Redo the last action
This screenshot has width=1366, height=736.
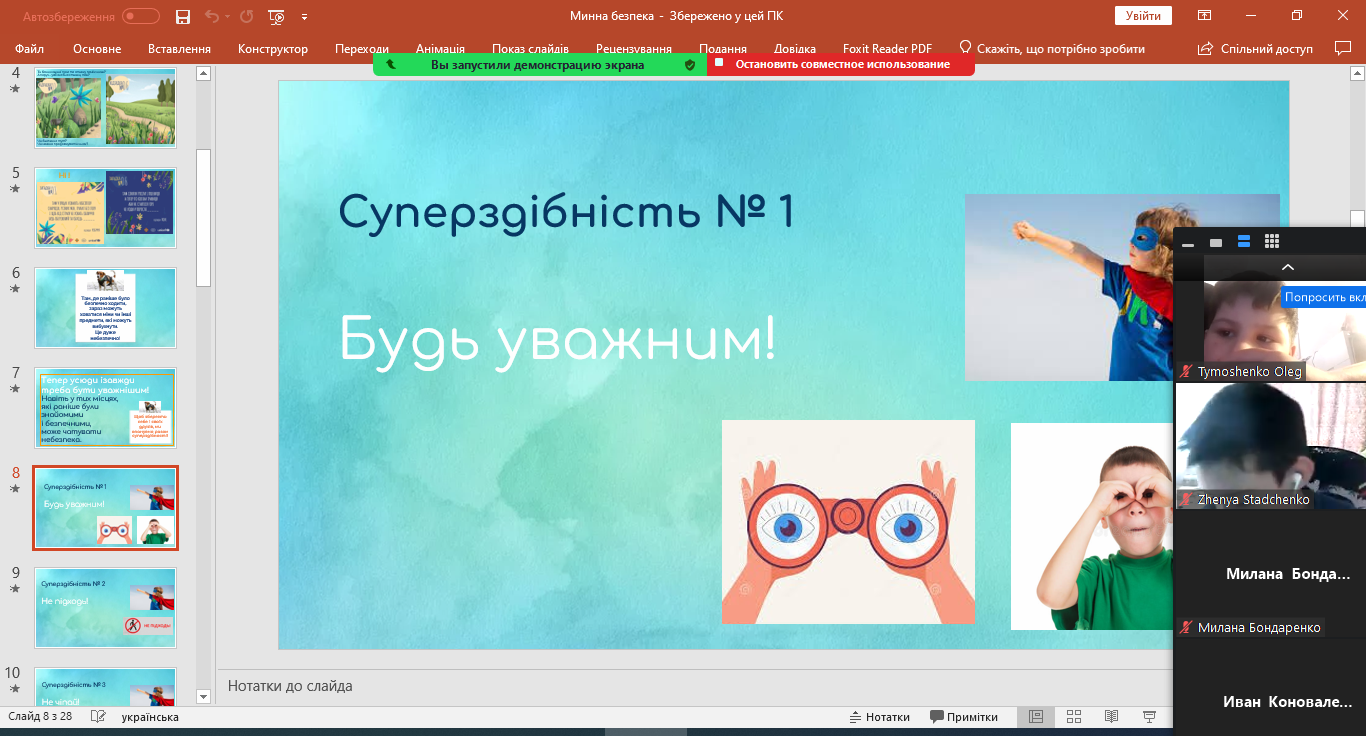pyautogui.click(x=246, y=16)
